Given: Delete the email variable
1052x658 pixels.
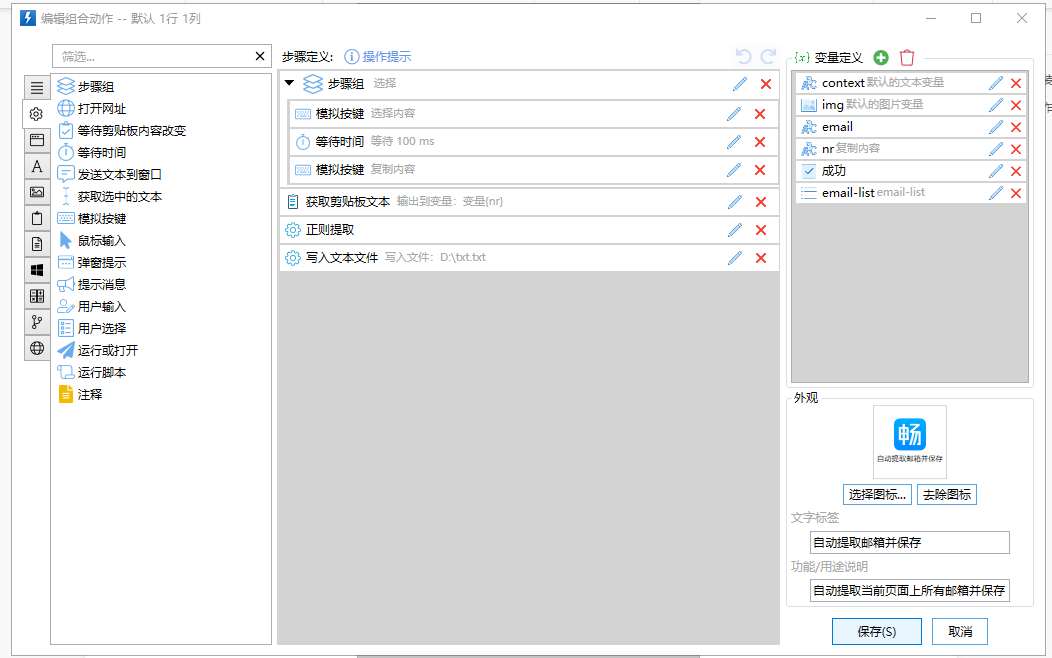Looking at the screenshot, I should coord(1016,127).
